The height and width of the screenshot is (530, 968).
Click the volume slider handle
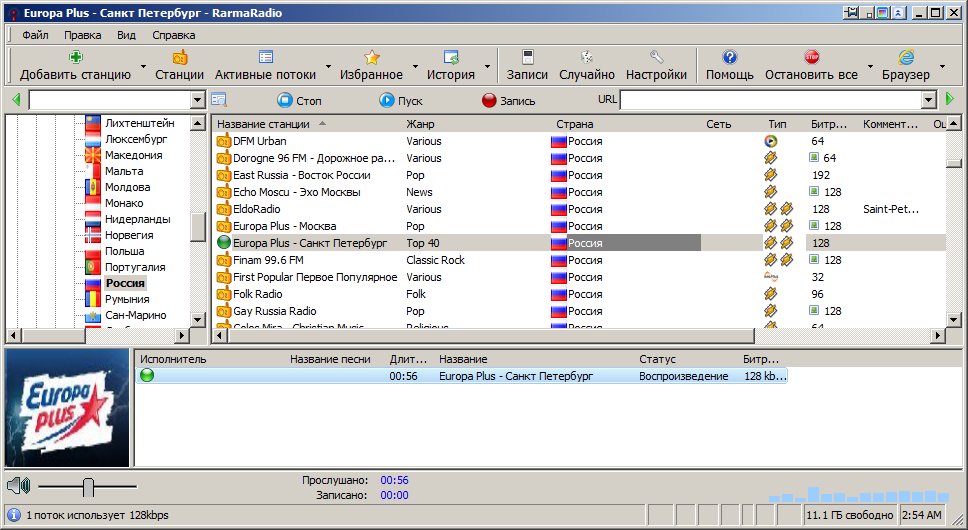tap(88, 487)
